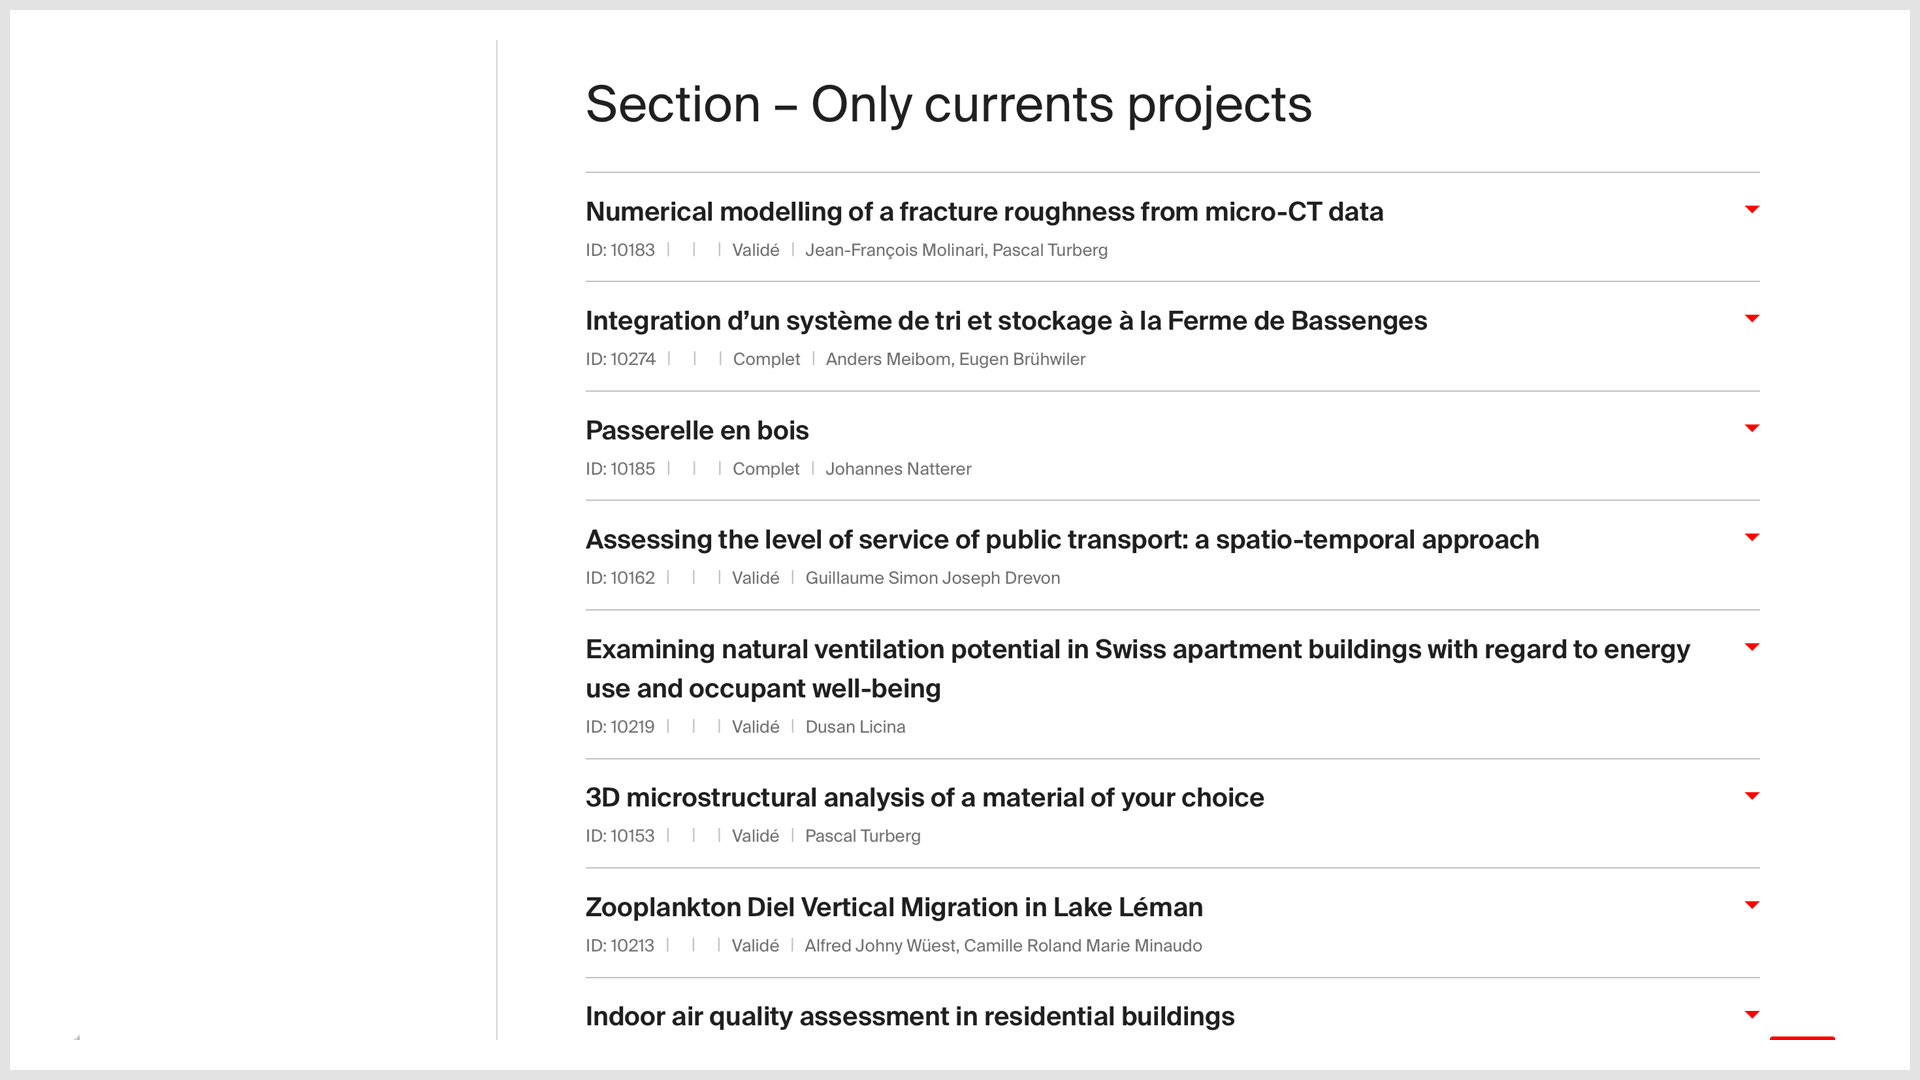This screenshot has width=1920, height=1080.
Task: Open the Indoor air quality assessment project
Action: coord(910,1016)
